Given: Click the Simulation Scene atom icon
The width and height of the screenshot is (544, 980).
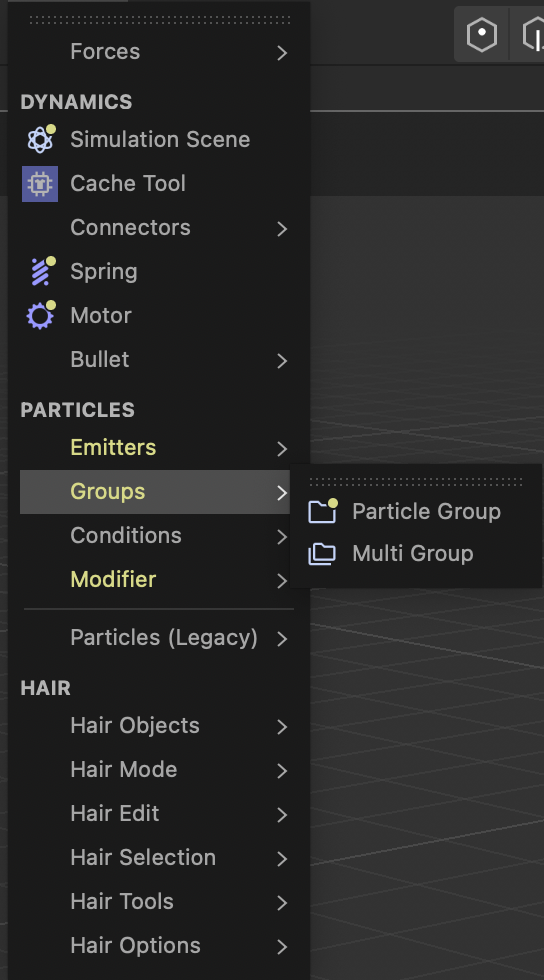Looking at the screenshot, I should tap(41, 139).
